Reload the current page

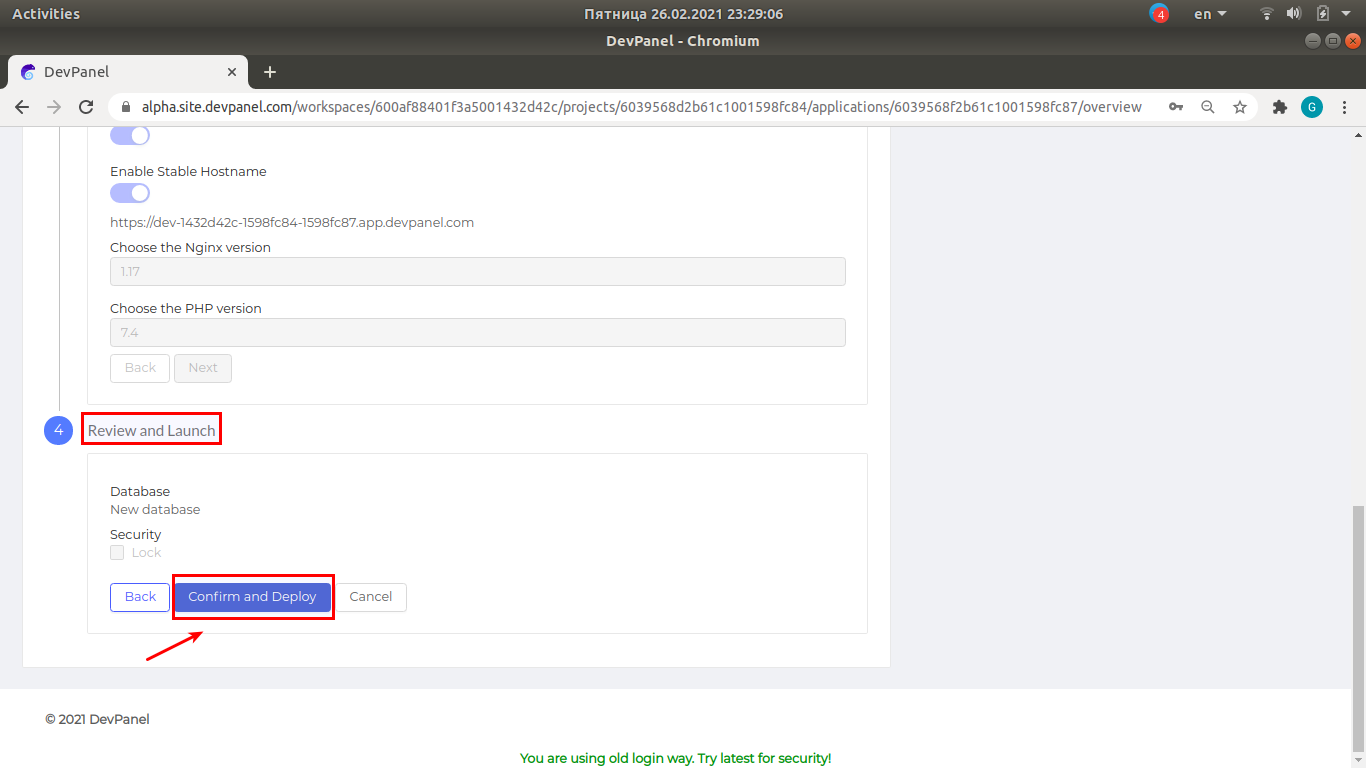click(86, 106)
